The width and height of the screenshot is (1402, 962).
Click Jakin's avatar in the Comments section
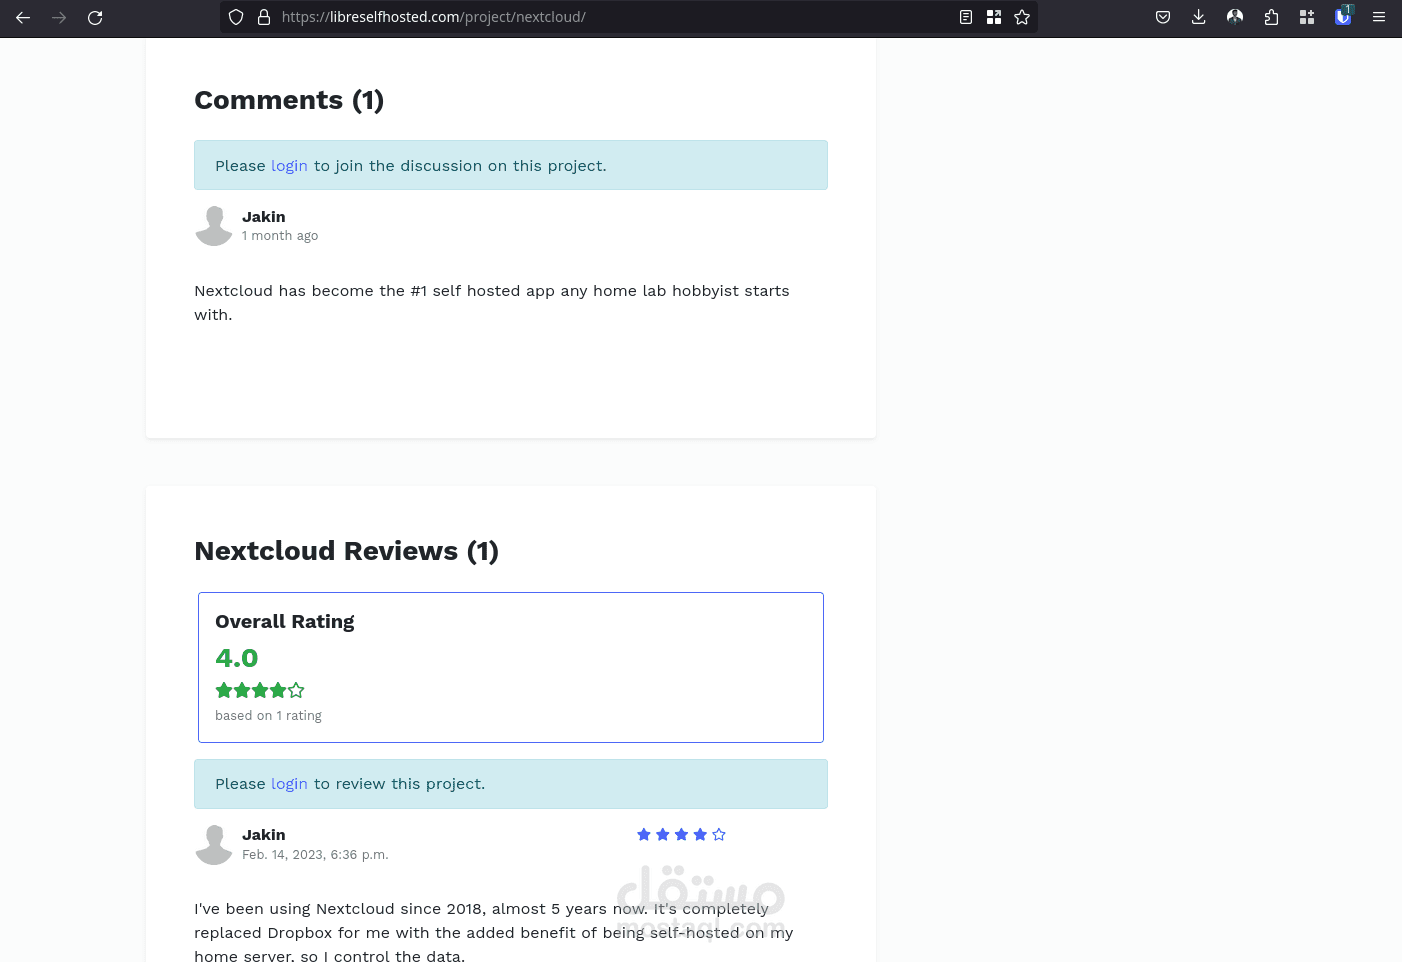[x=214, y=226]
